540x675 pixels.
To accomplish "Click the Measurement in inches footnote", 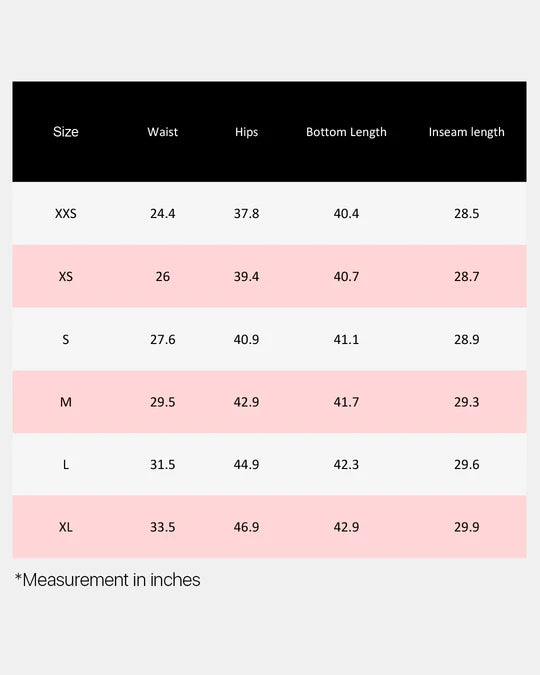I will pos(108,580).
